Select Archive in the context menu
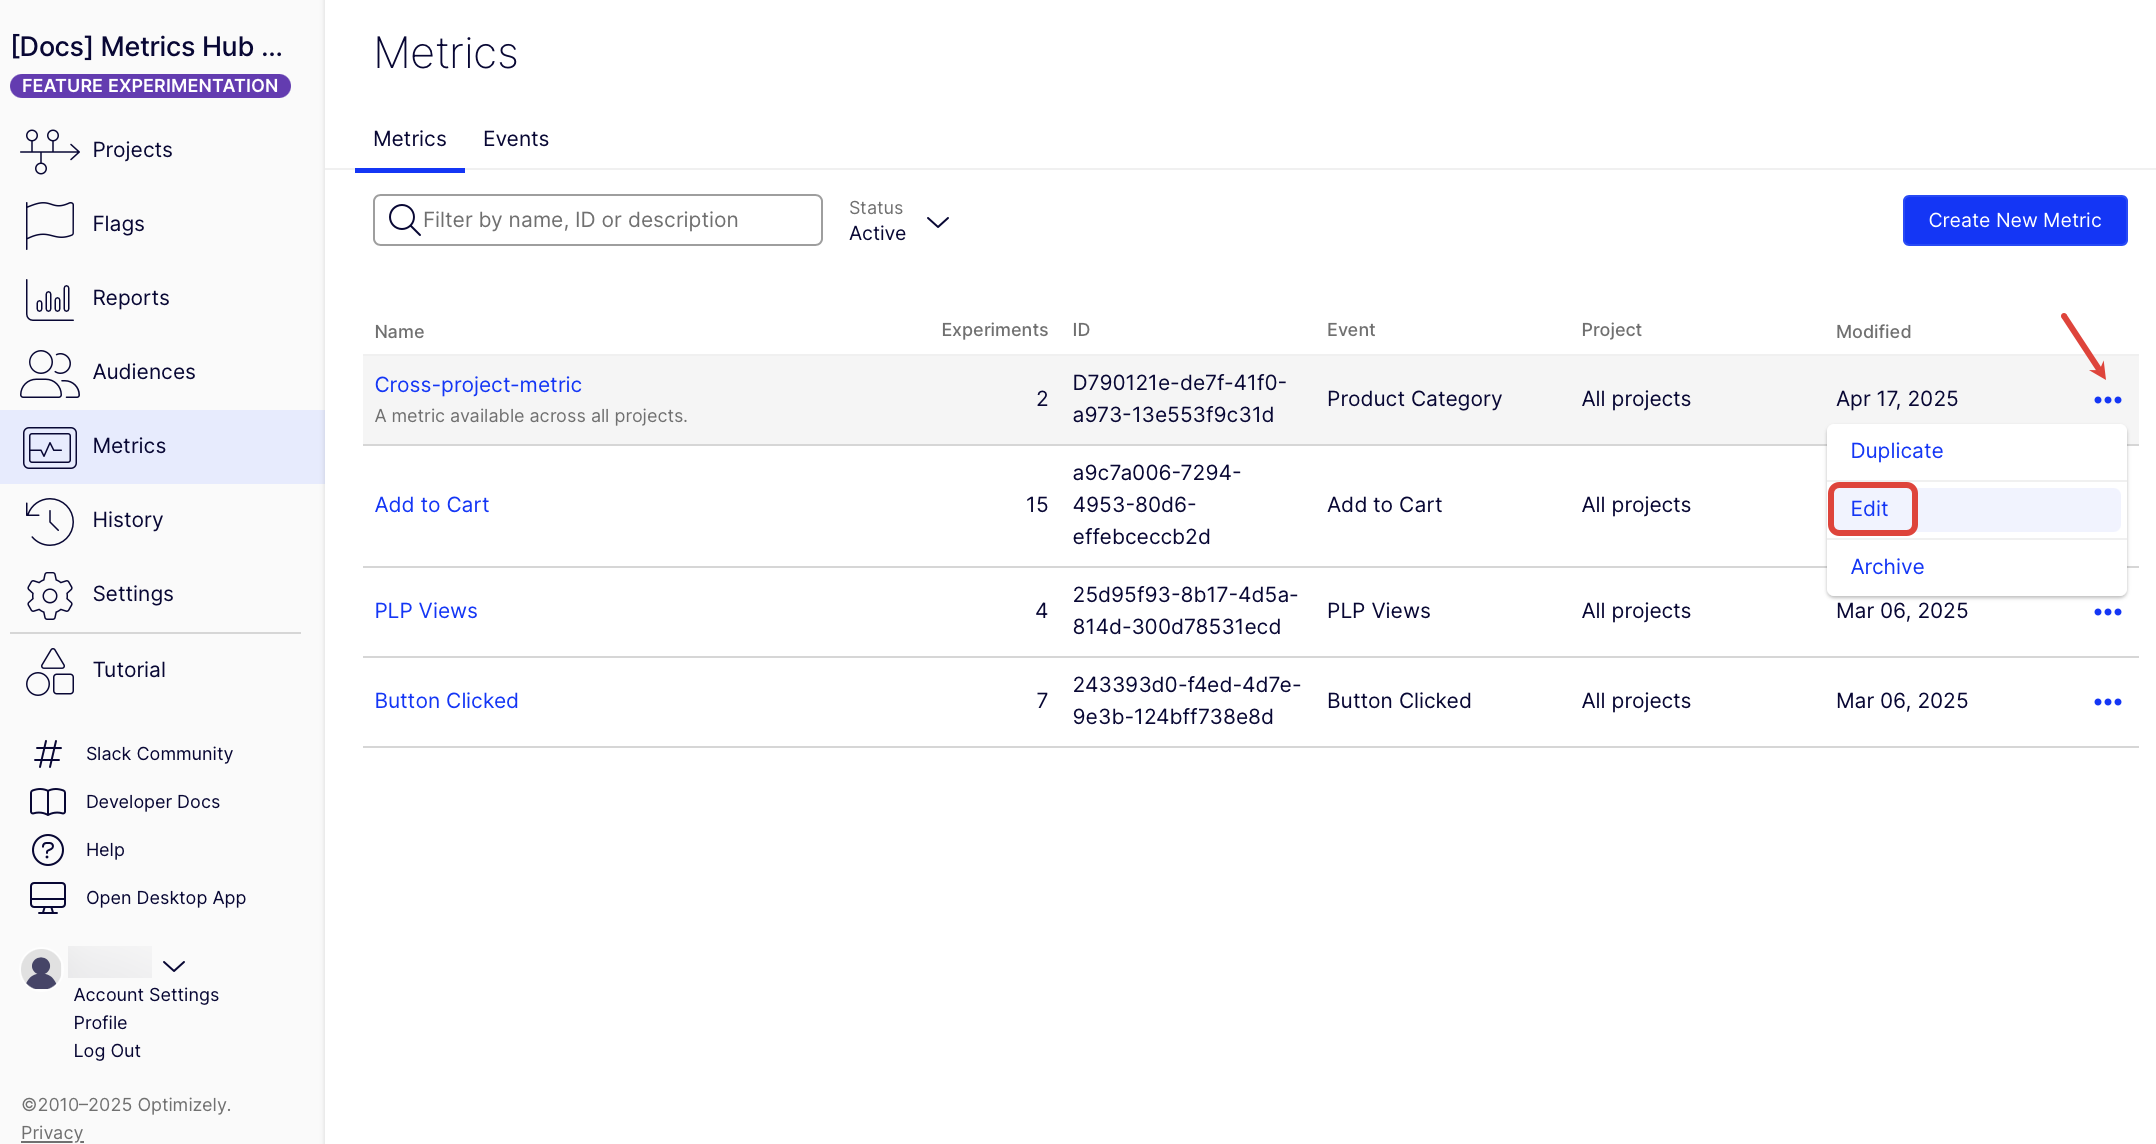 coord(1886,567)
